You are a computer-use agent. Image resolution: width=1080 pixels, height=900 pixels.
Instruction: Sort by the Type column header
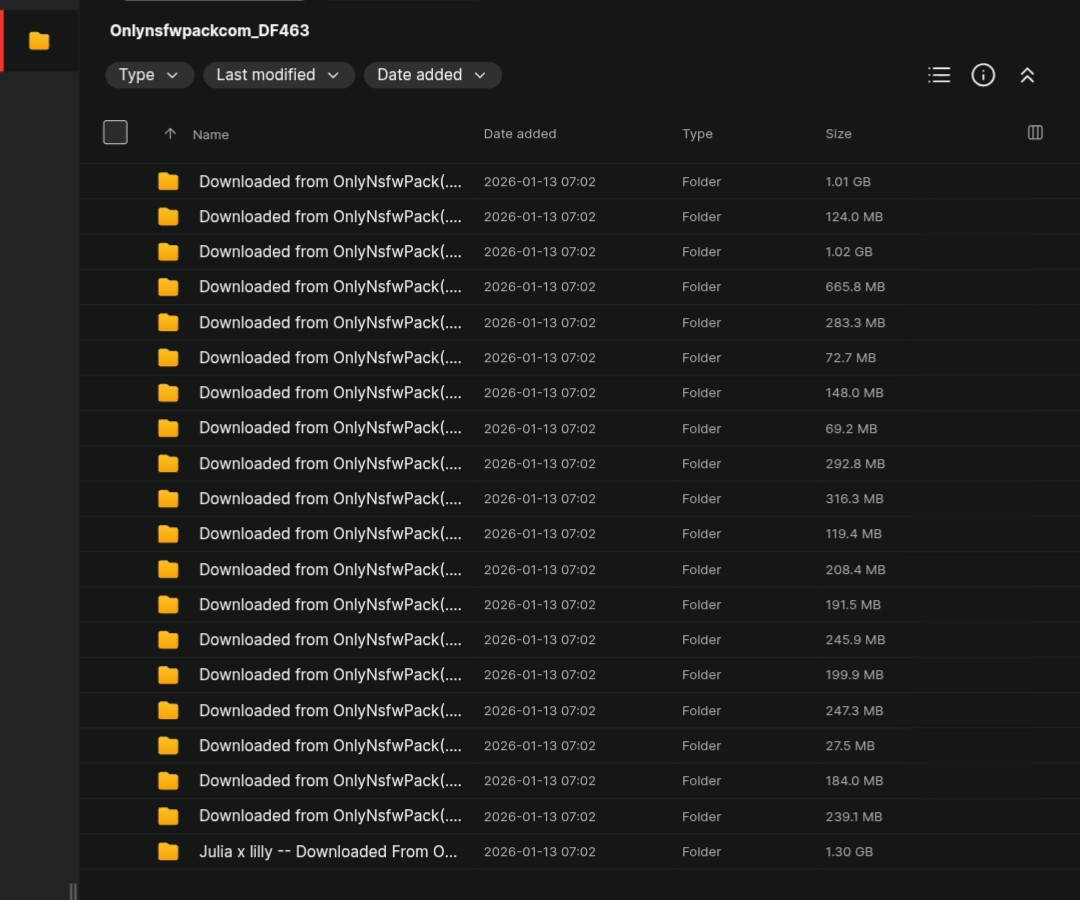[697, 134]
